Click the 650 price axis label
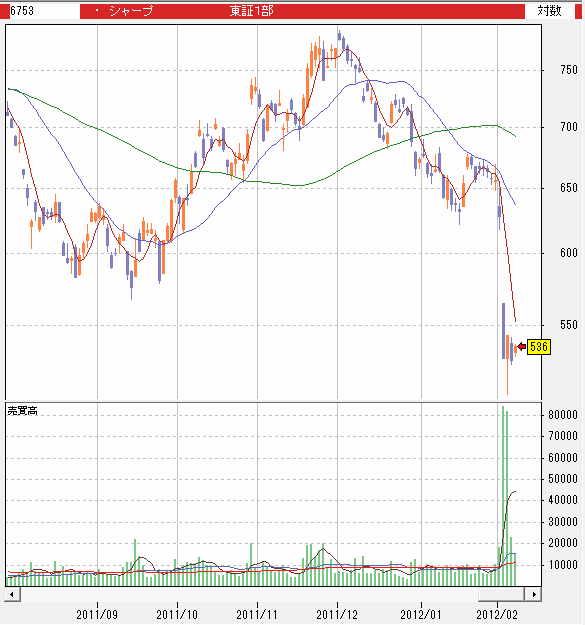The width and height of the screenshot is (585, 625). [x=569, y=188]
